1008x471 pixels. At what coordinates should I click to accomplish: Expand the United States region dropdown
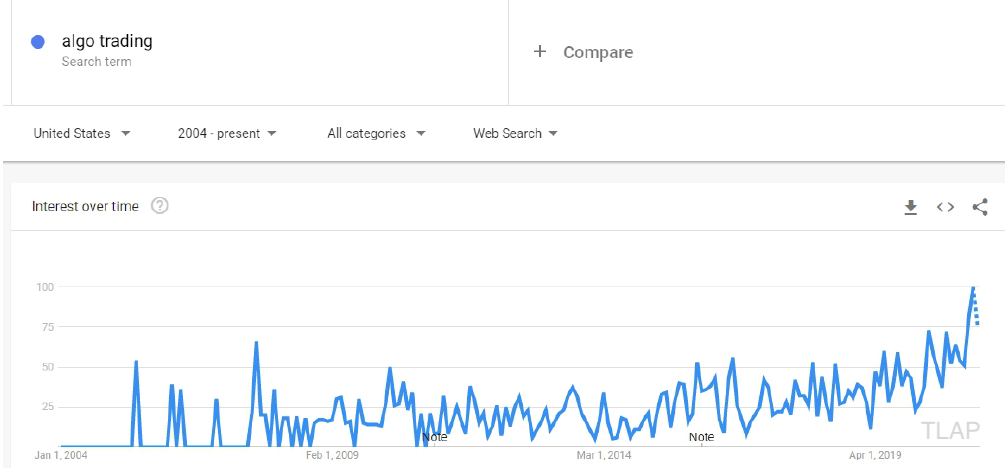82,134
